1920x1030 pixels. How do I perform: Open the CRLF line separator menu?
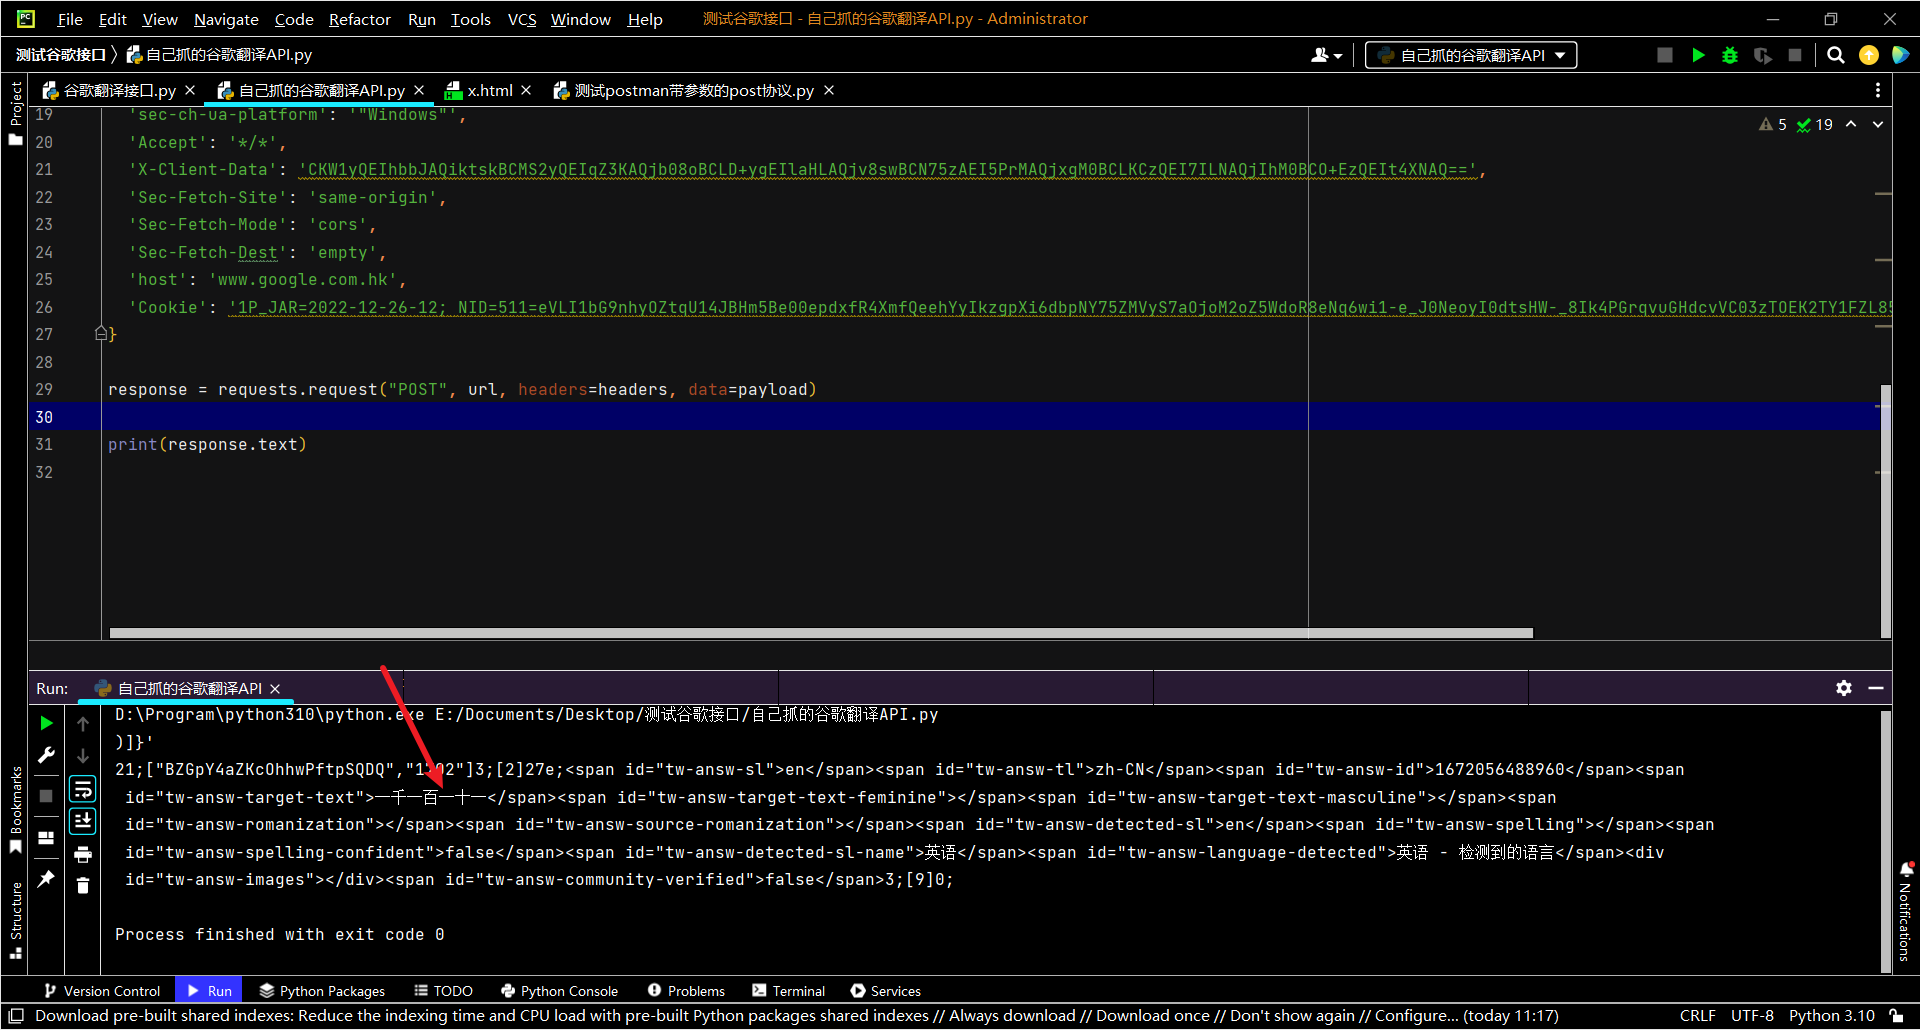(1697, 1016)
